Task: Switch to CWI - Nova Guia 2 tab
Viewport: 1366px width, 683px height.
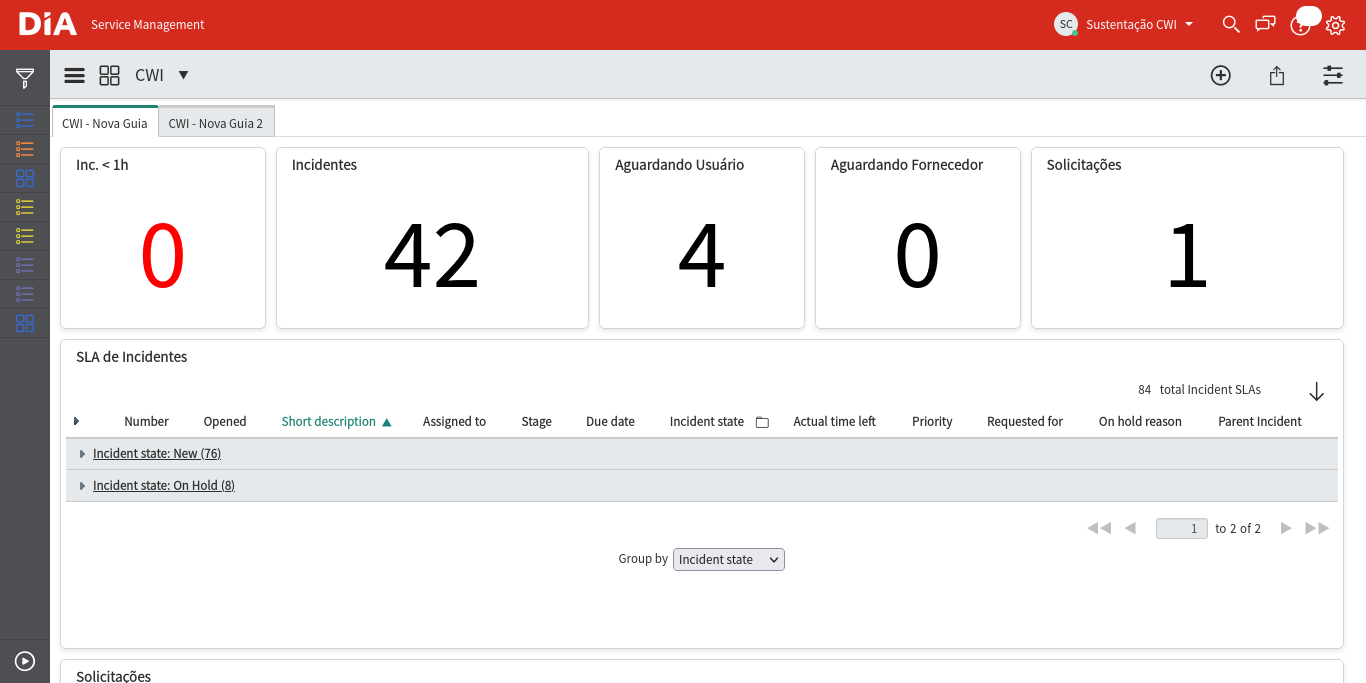Action: click(216, 123)
